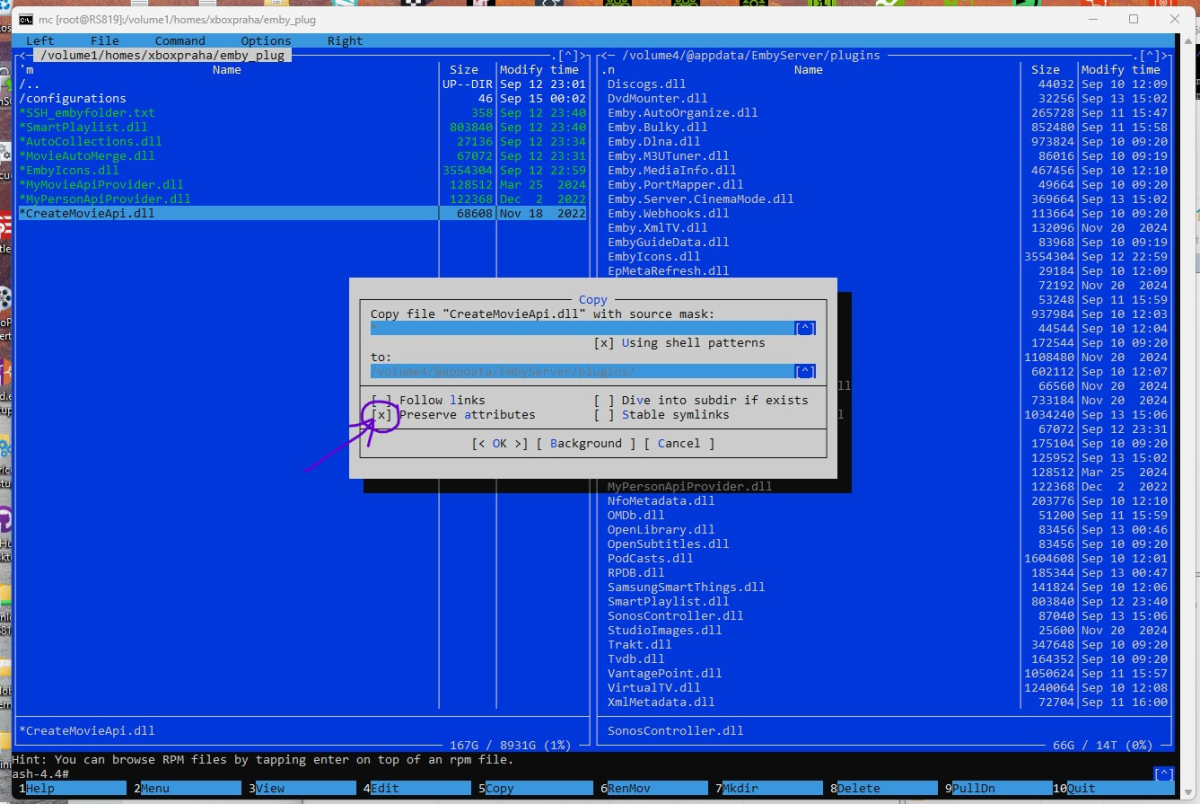1200x804 pixels.
Task: Uncheck Preserve attributes checkbox
Action: point(381,414)
